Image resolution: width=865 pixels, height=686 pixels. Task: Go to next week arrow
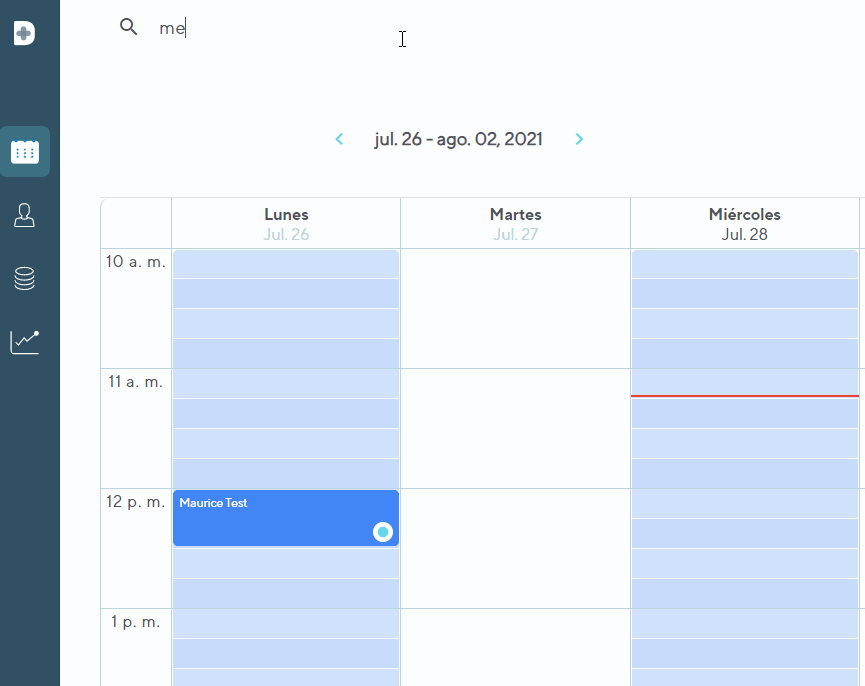579,139
